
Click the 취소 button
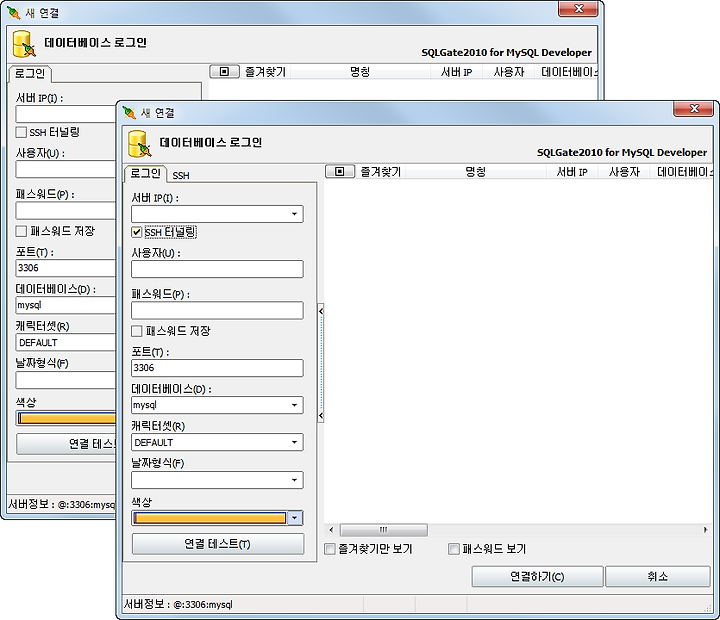pyautogui.click(x=658, y=576)
